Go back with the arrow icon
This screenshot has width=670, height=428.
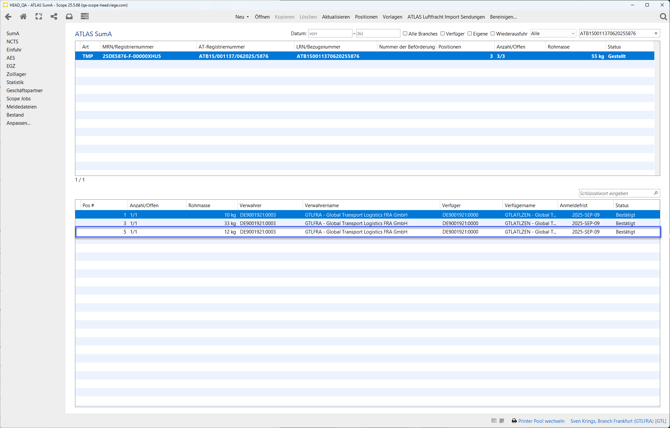pos(8,17)
